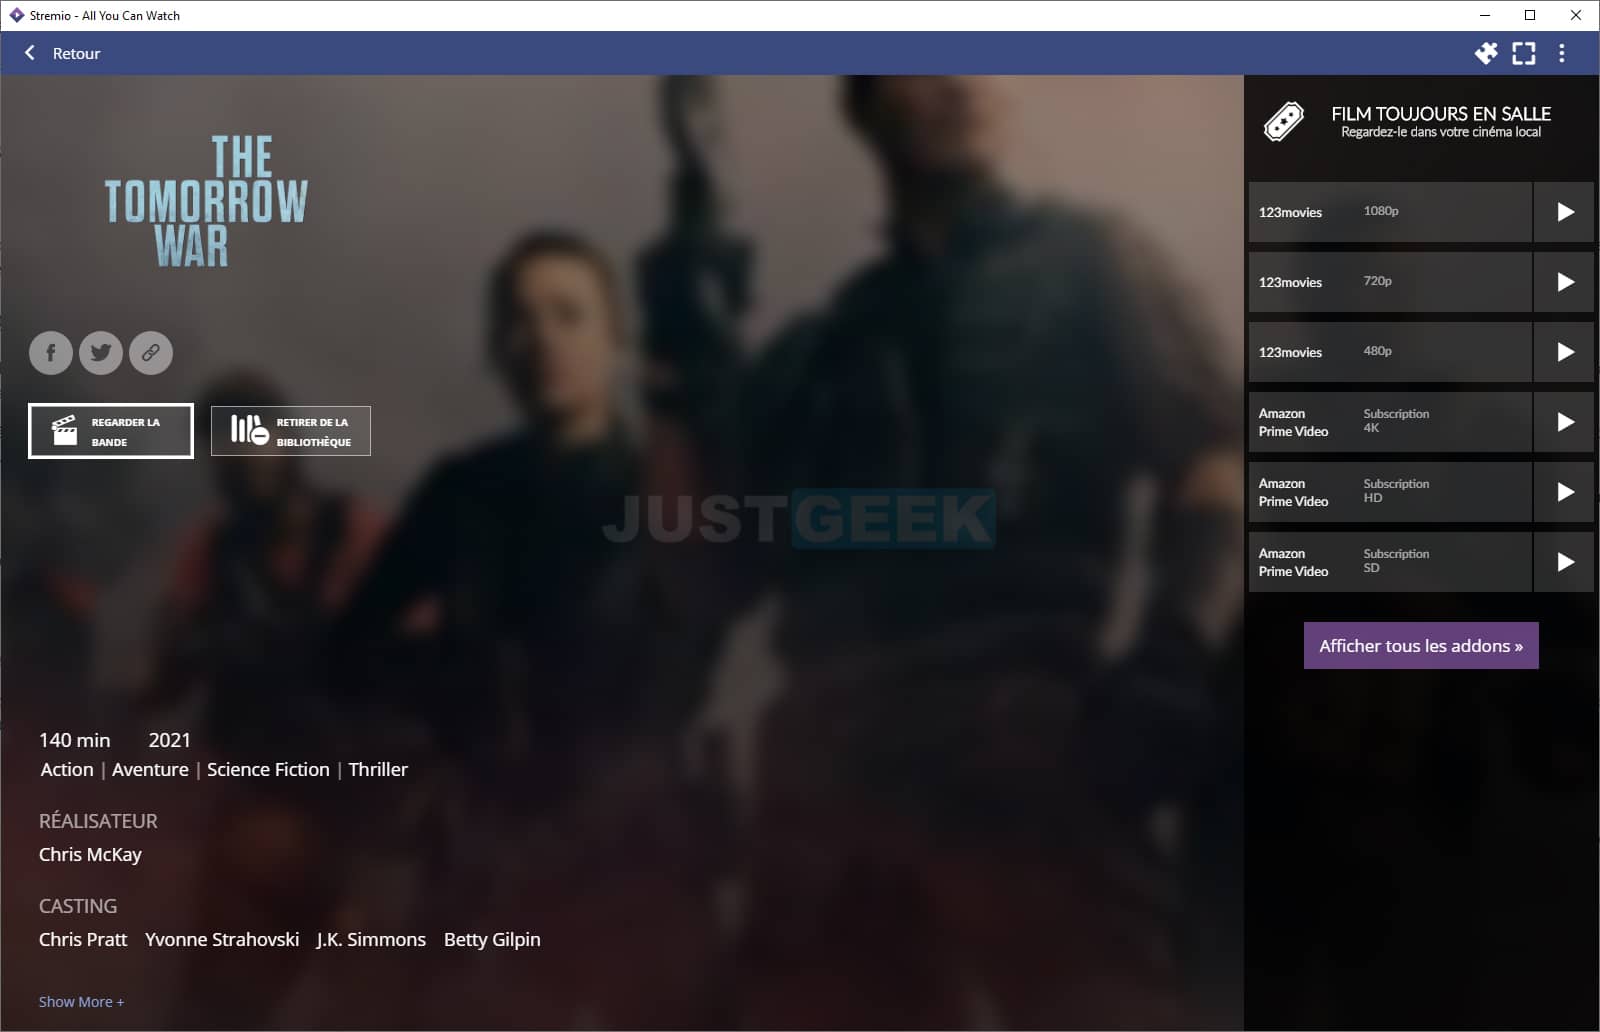Image resolution: width=1600 pixels, height=1032 pixels.
Task: Click the cinema ticket icon
Action: click(x=1284, y=121)
